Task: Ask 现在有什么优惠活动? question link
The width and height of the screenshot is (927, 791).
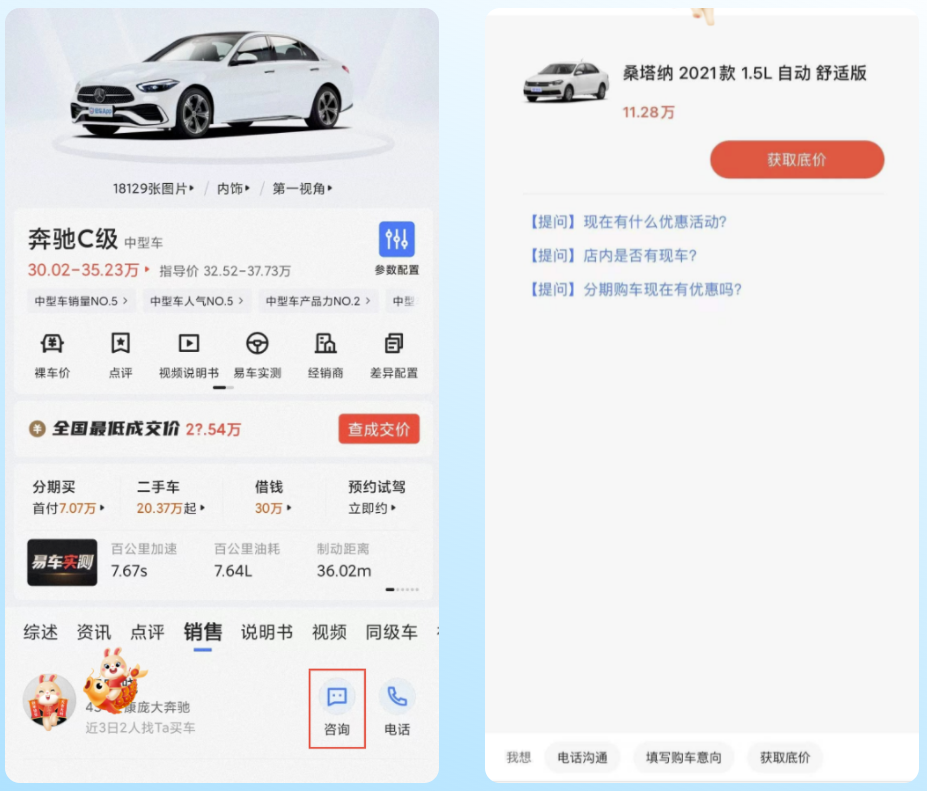Action: tap(627, 222)
